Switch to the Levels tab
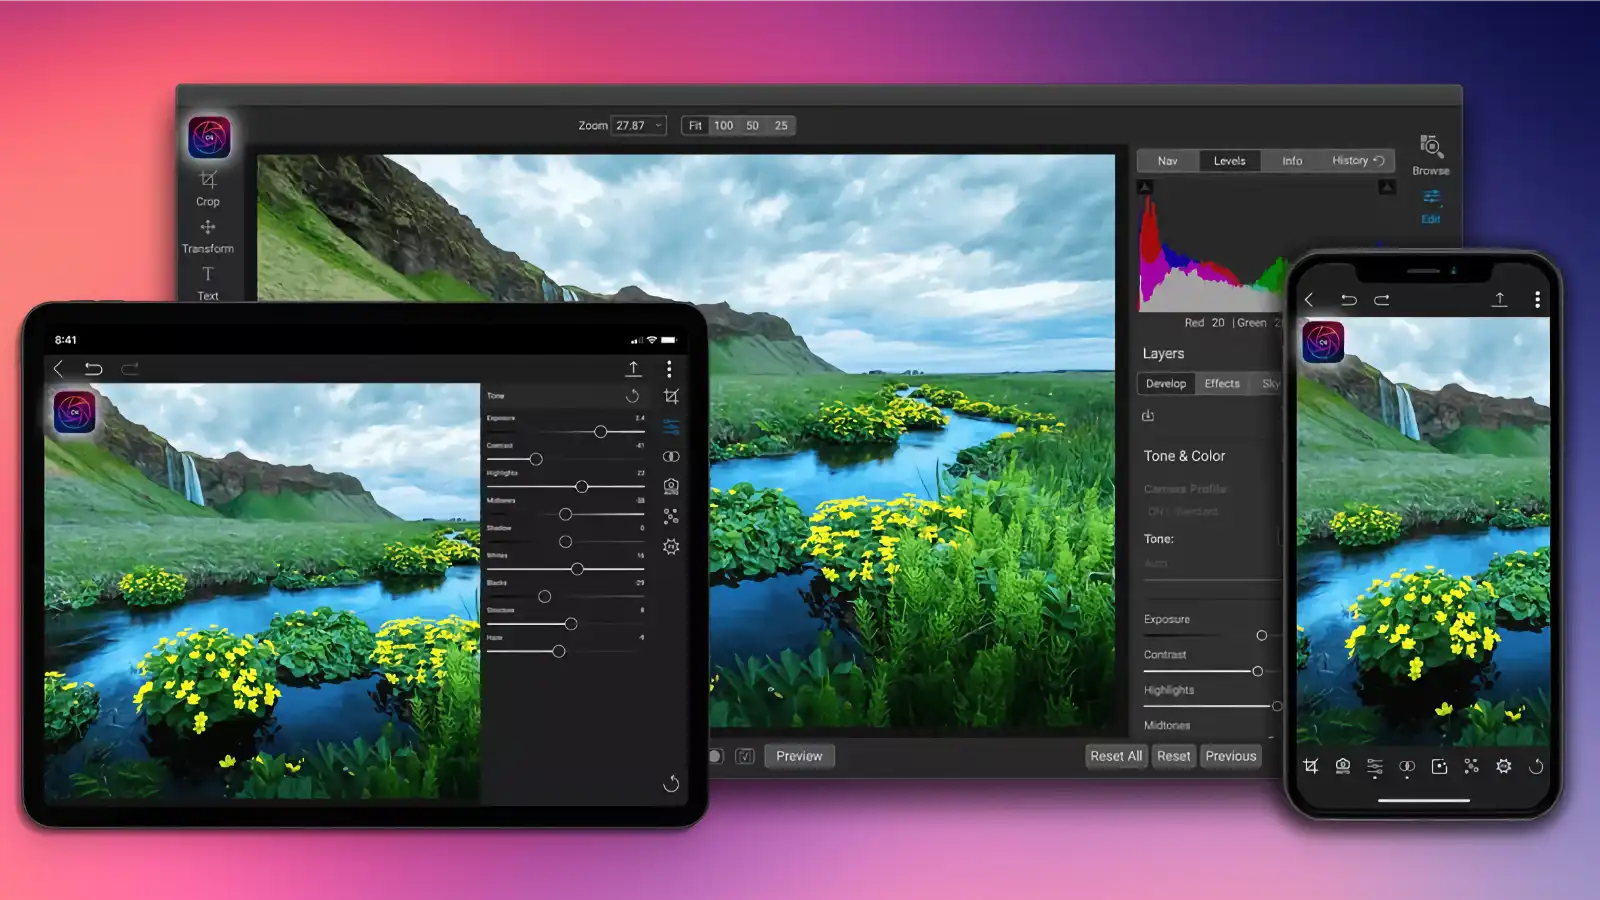The image size is (1600, 900). [x=1229, y=160]
